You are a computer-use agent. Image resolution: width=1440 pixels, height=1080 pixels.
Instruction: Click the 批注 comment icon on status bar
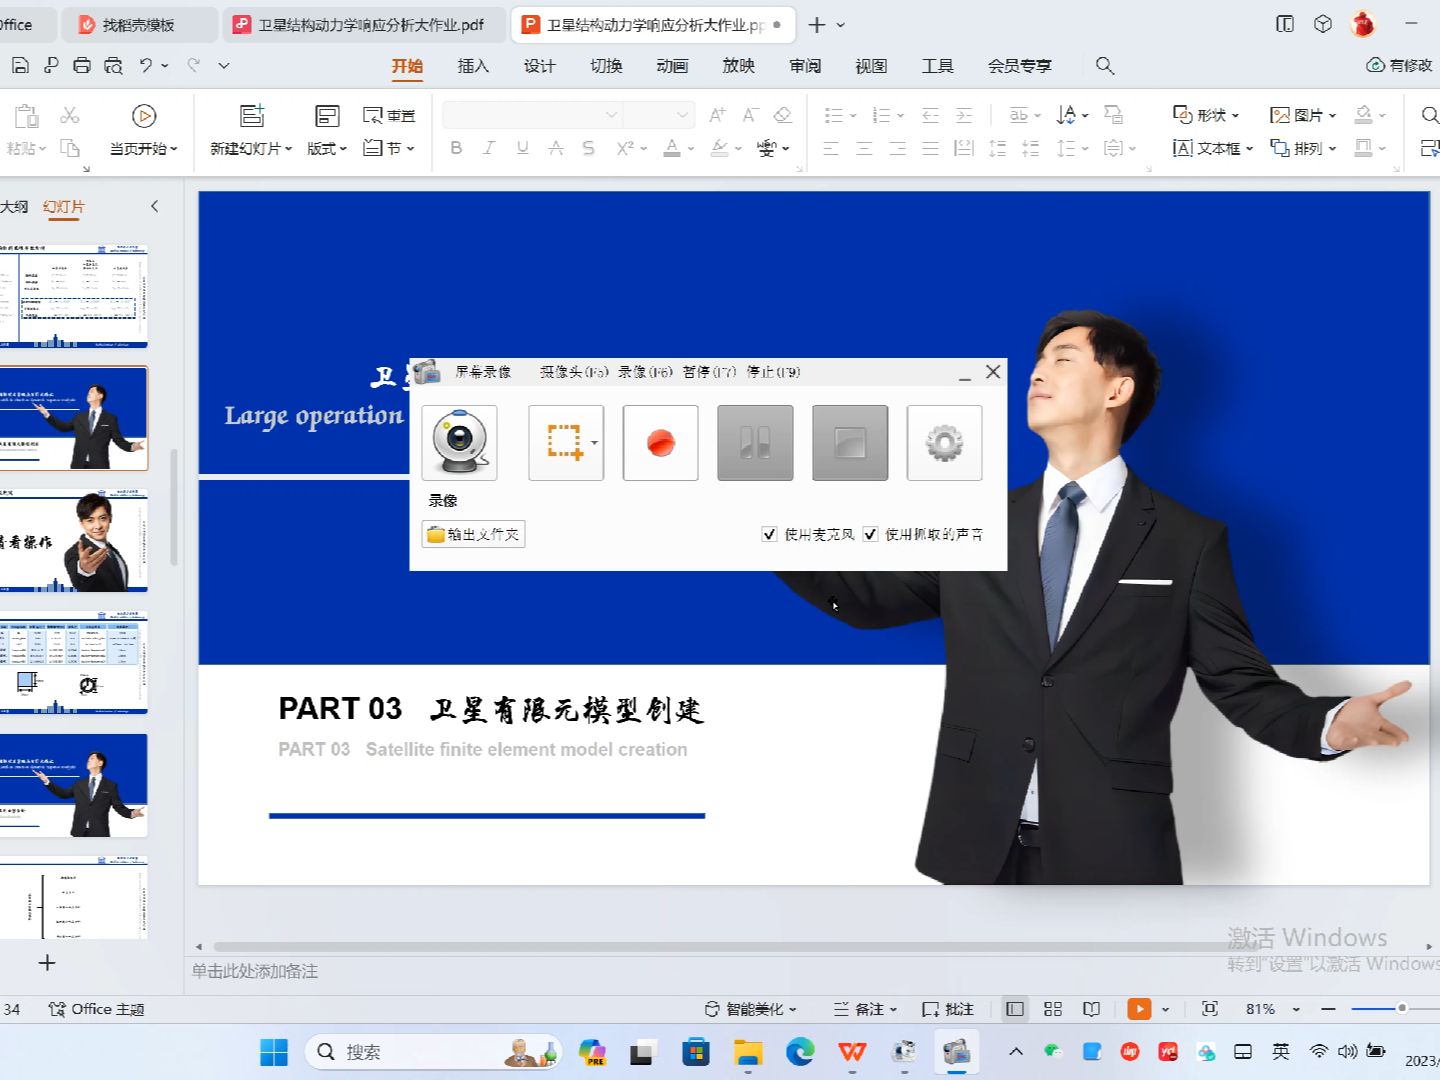click(x=946, y=1008)
